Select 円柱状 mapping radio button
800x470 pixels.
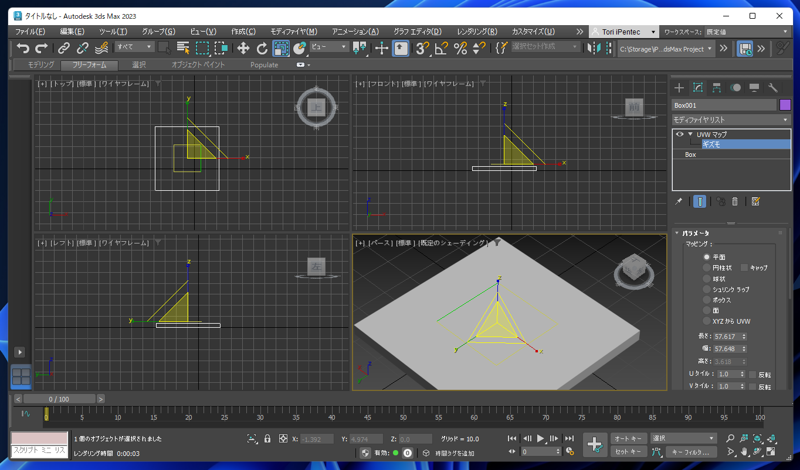707,268
